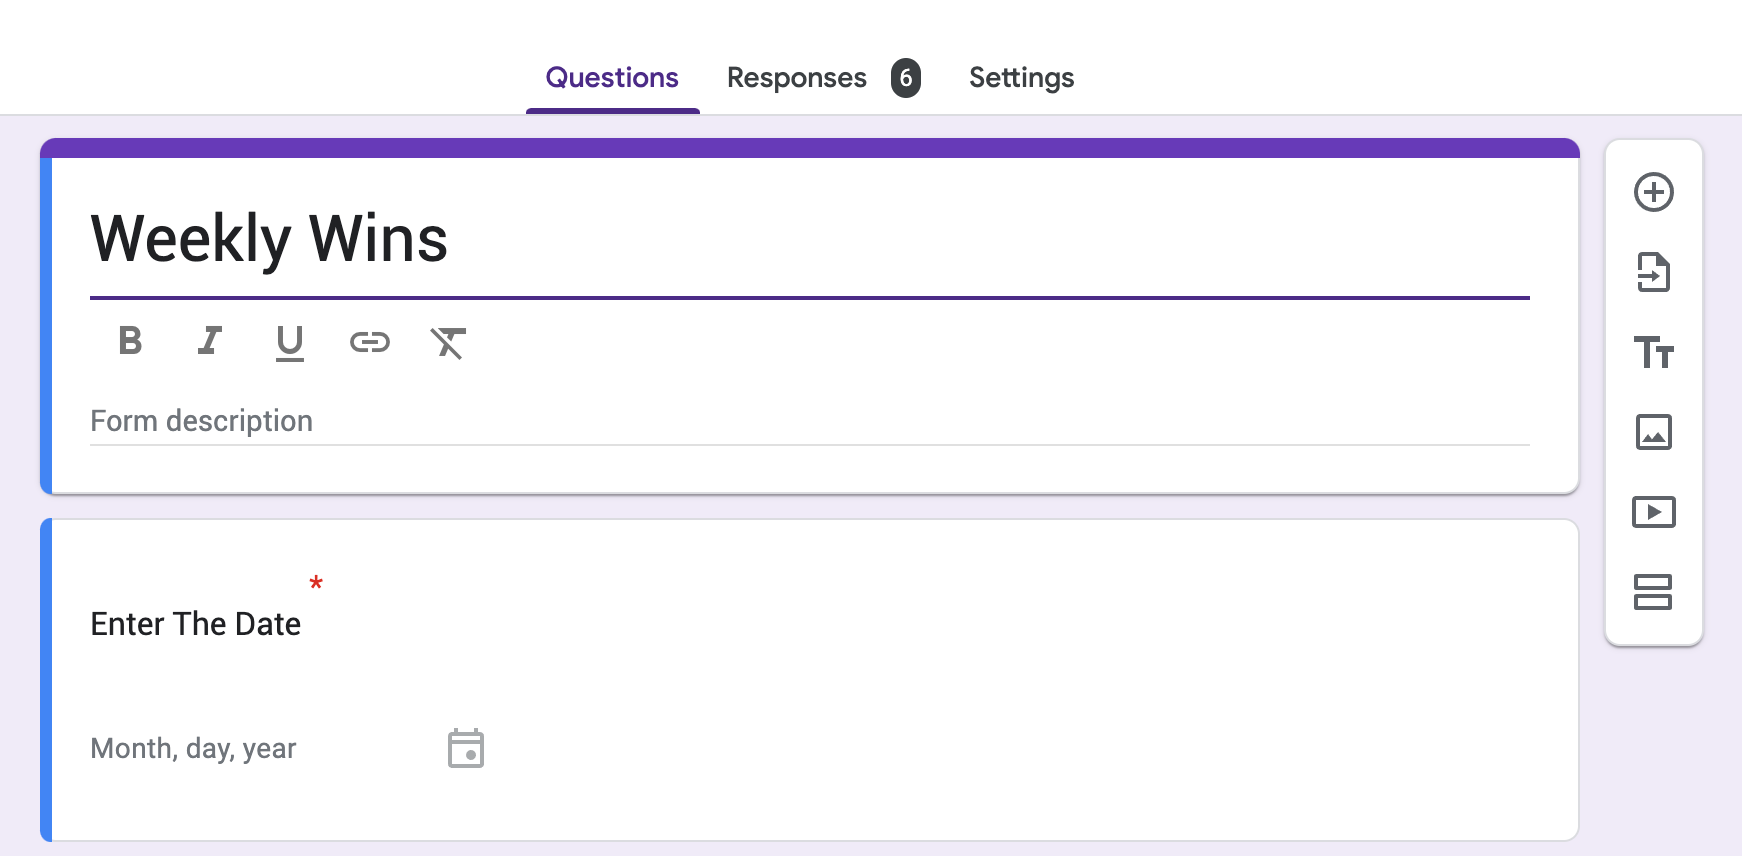The width and height of the screenshot is (1742, 856).
Task: Click the Enter The Date question title
Action: (x=196, y=624)
